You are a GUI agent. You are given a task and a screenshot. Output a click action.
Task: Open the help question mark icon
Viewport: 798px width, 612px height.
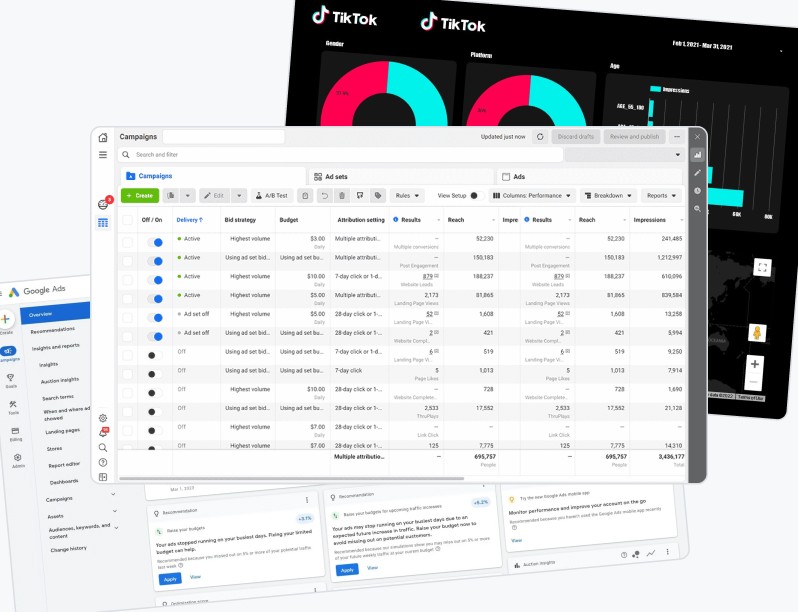coord(103,462)
